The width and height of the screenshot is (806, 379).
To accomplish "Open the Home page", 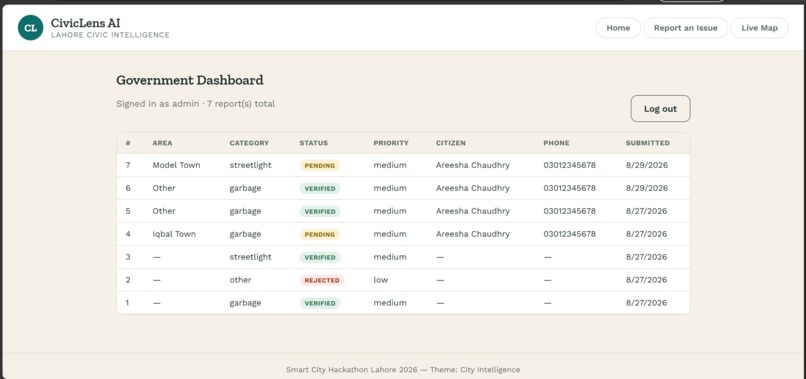I will click(x=618, y=28).
